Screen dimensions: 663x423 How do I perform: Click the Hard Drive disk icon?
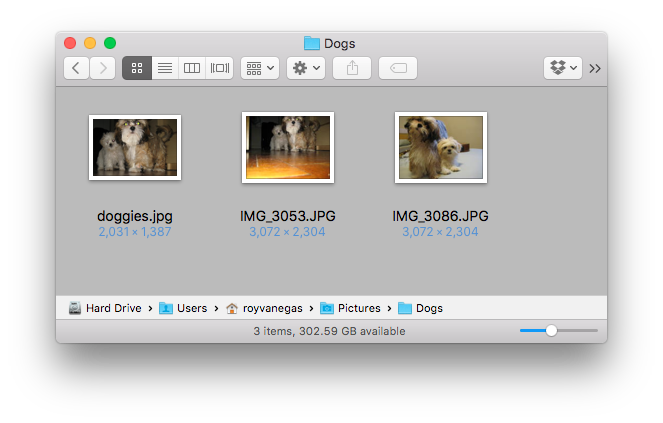tap(75, 308)
